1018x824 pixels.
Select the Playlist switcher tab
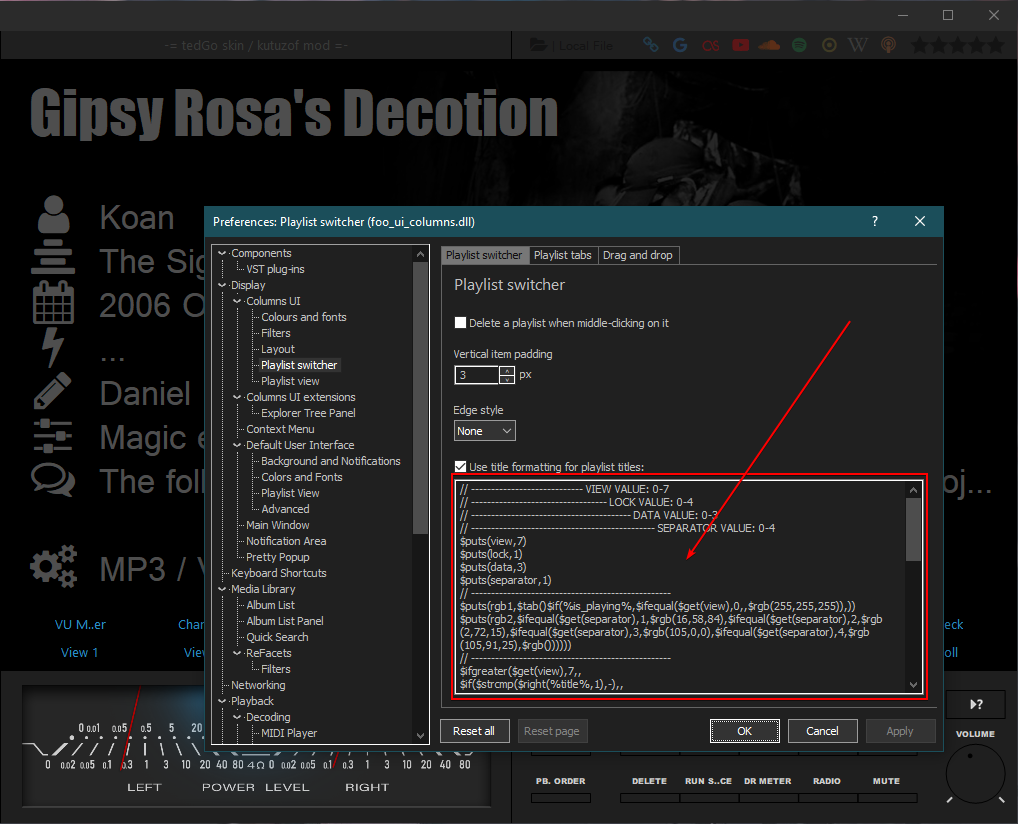484,255
